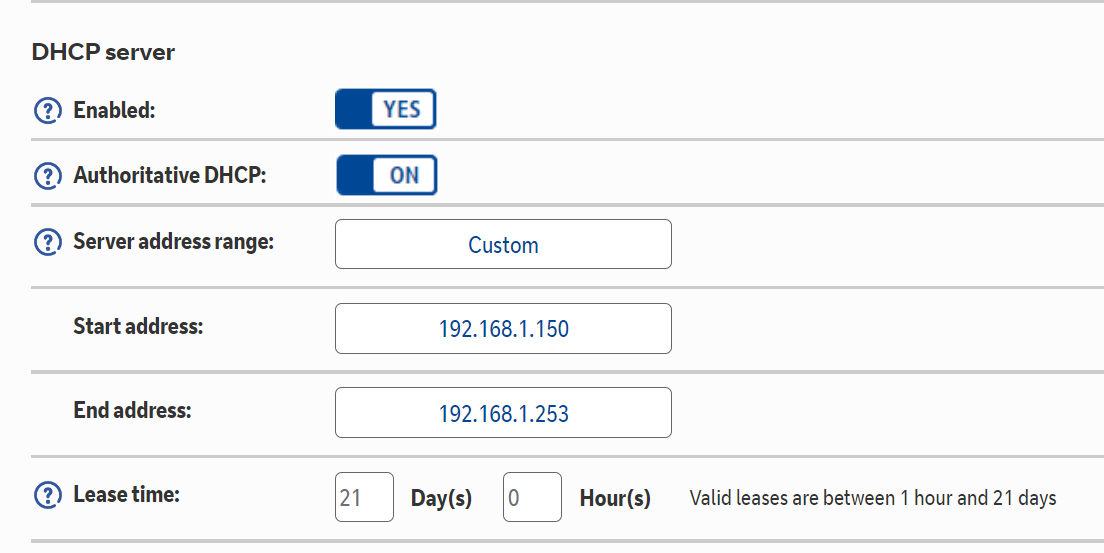Click the "Day(s)" unit label
The height and width of the screenshot is (553, 1104).
[x=441, y=498]
